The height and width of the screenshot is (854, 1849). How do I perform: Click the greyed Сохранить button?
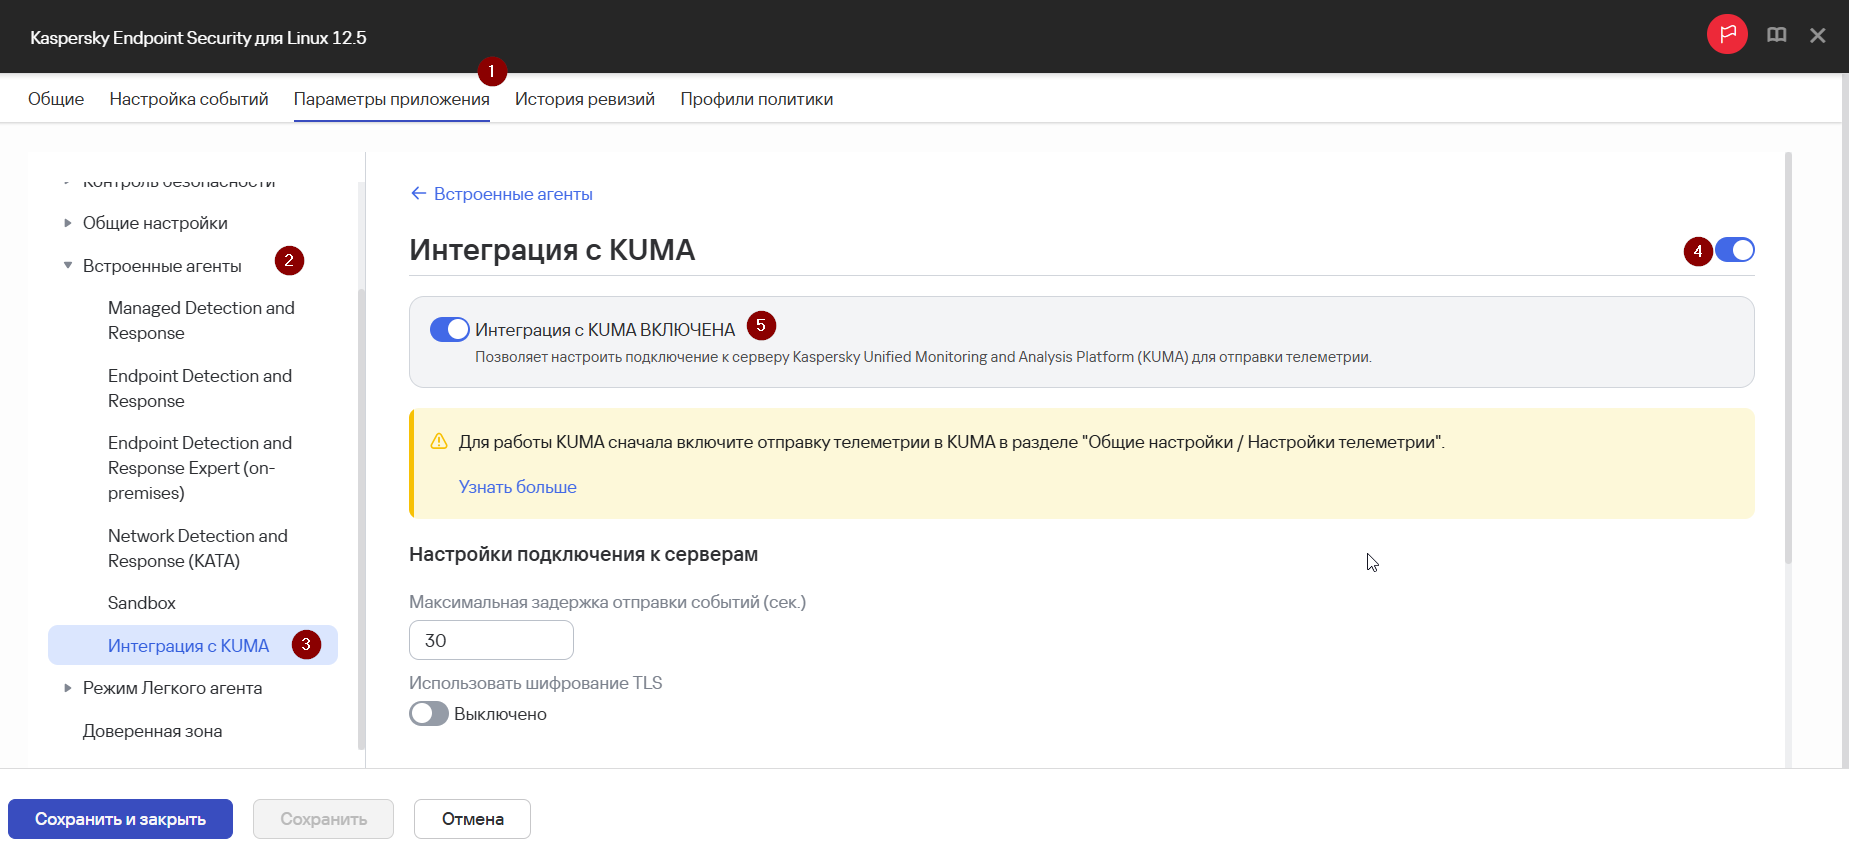pyautogui.click(x=323, y=819)
